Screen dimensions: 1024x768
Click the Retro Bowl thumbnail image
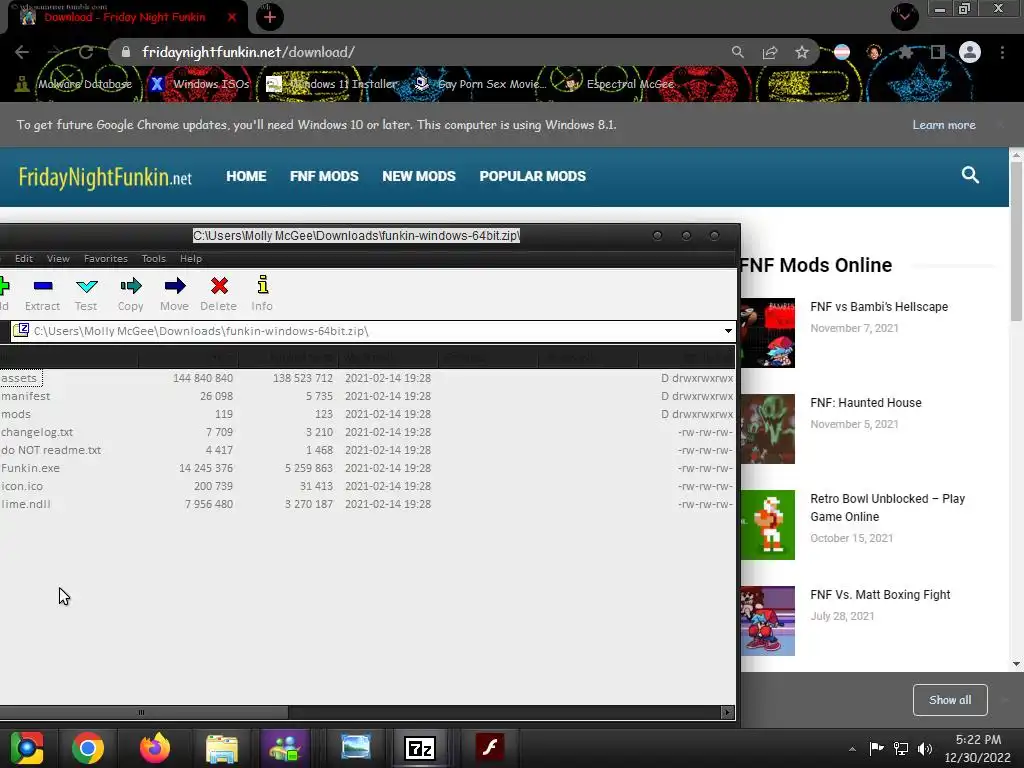(767, 525)
